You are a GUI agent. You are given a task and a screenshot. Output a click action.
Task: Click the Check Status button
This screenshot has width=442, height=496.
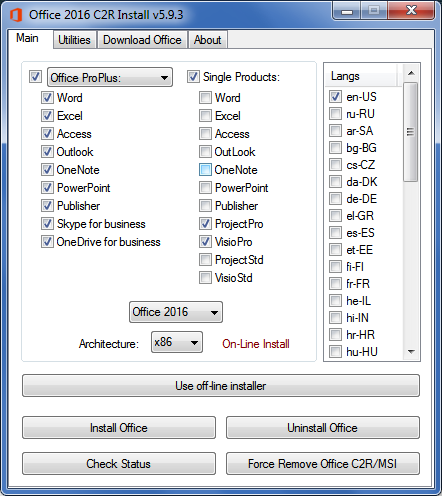(119, 464)
